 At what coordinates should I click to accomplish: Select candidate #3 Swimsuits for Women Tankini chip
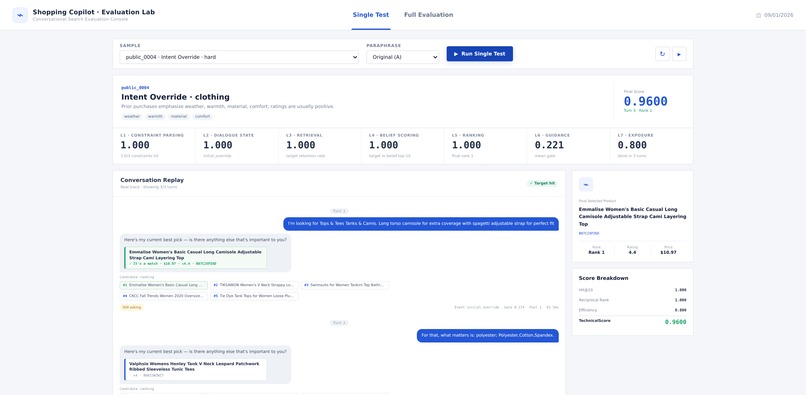pos(344,285)
